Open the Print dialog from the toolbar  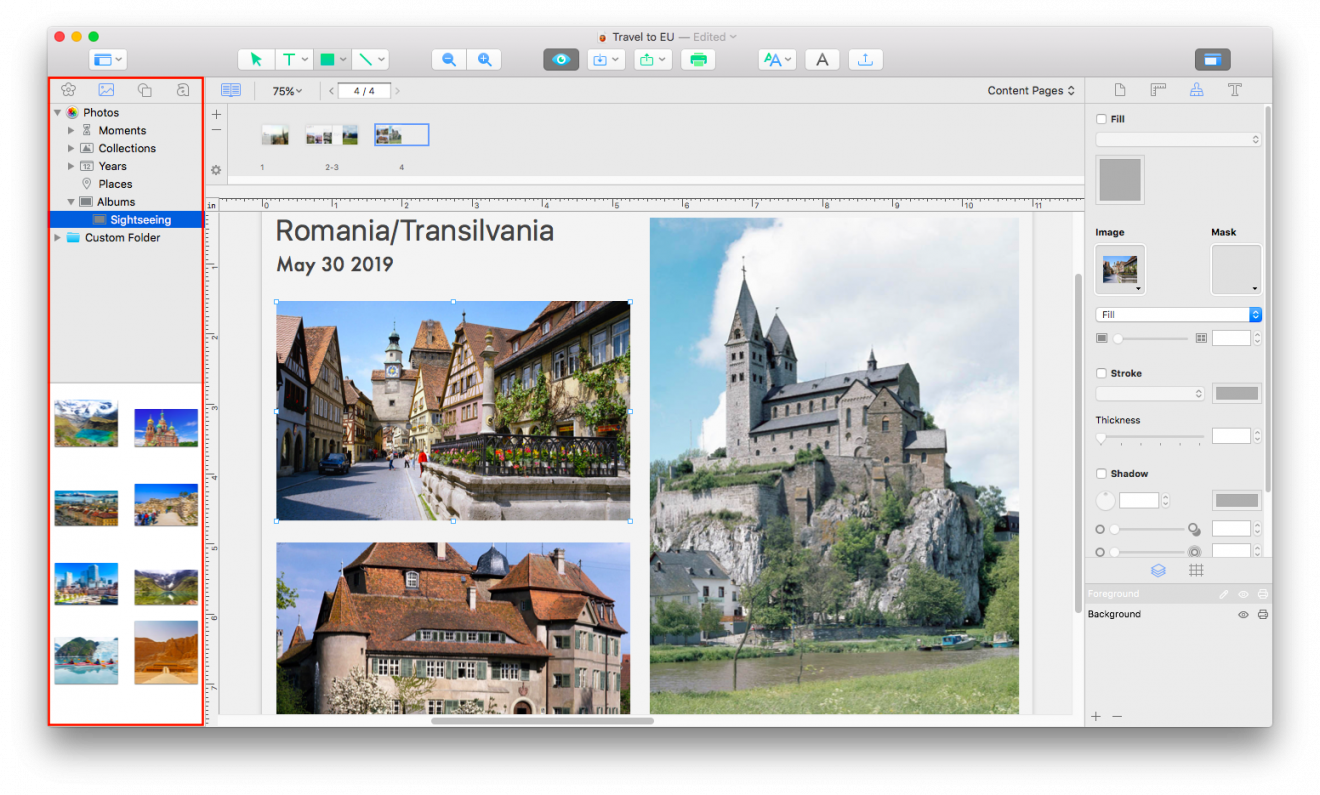pos(698,59)
